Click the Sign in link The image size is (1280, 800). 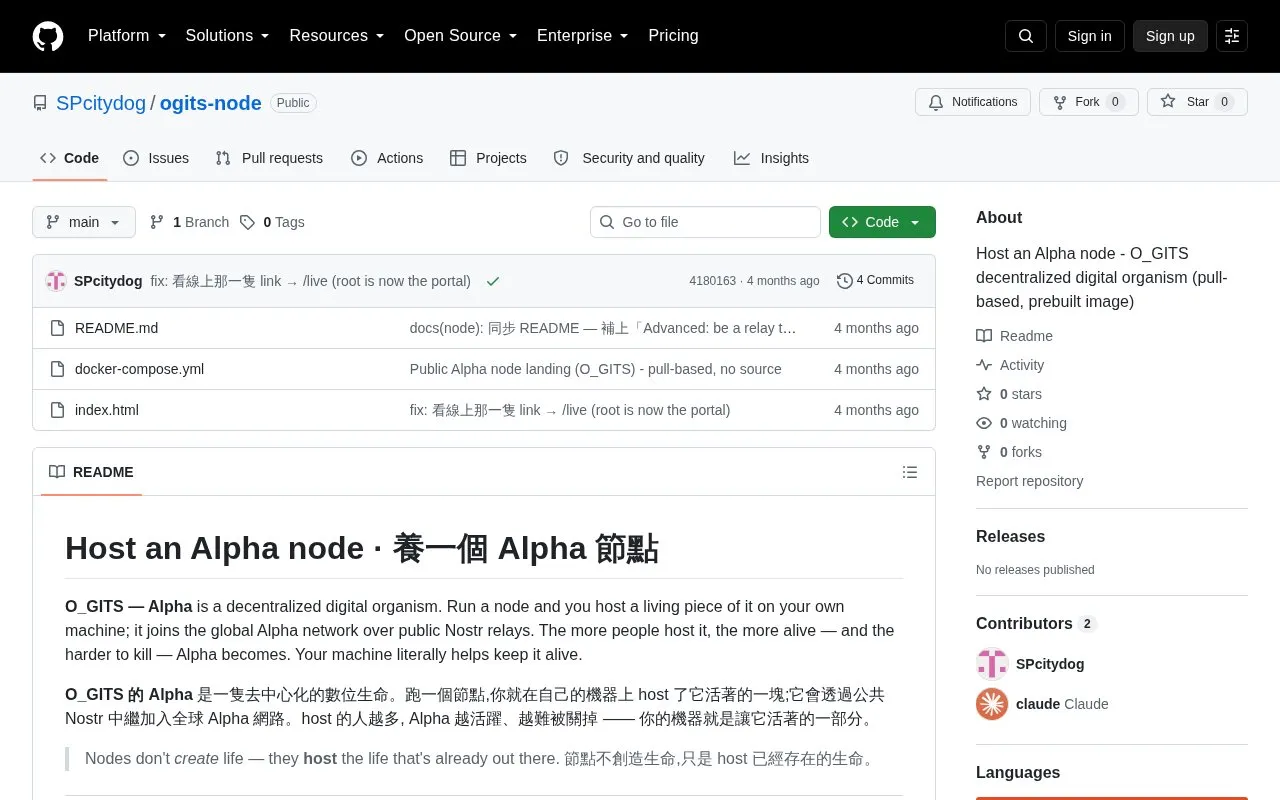tap(1089, 36)
